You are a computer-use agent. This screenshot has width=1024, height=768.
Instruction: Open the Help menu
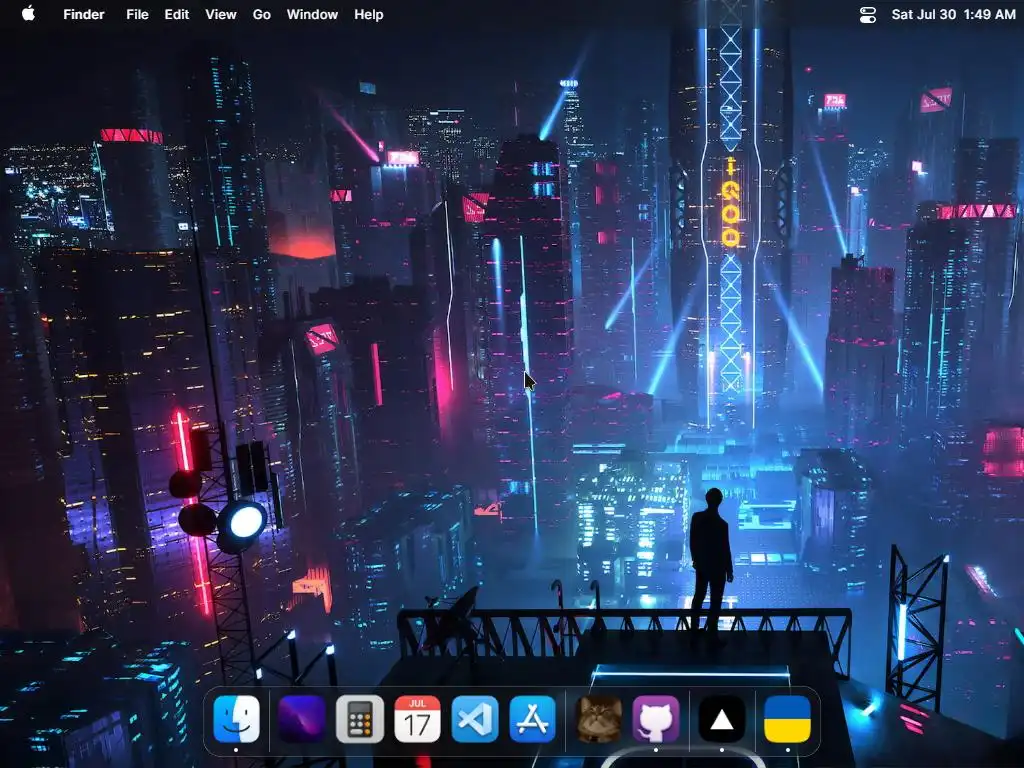tap(368, 14)
